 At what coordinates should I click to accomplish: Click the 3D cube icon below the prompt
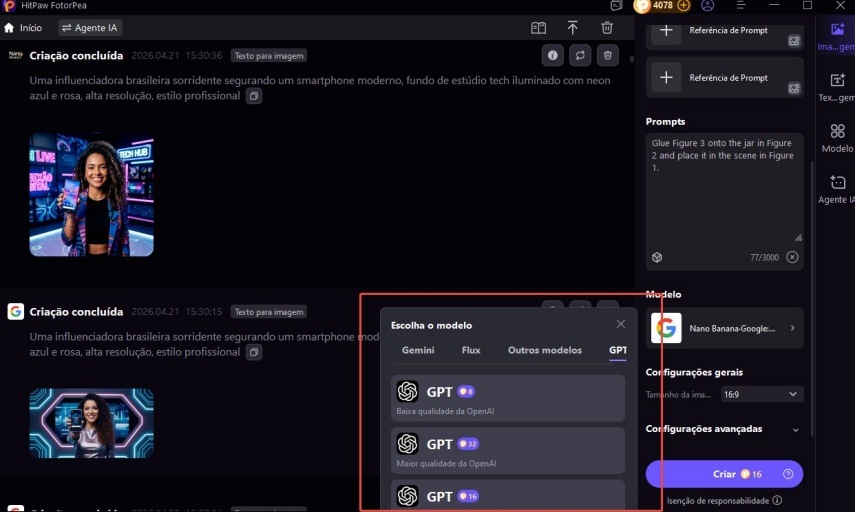657,257
